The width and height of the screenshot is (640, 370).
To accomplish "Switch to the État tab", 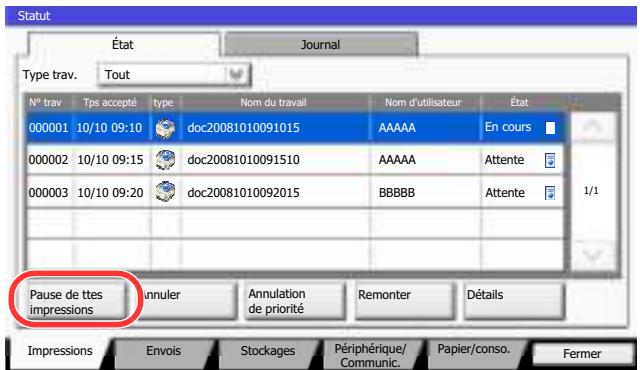I will 123,44.
